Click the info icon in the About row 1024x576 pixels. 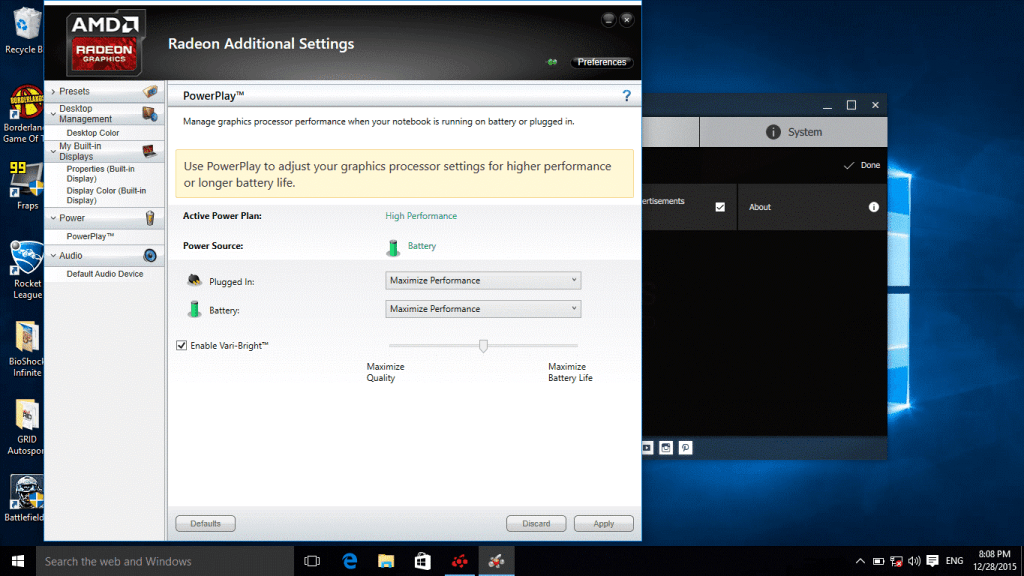(x=874, y=207)
